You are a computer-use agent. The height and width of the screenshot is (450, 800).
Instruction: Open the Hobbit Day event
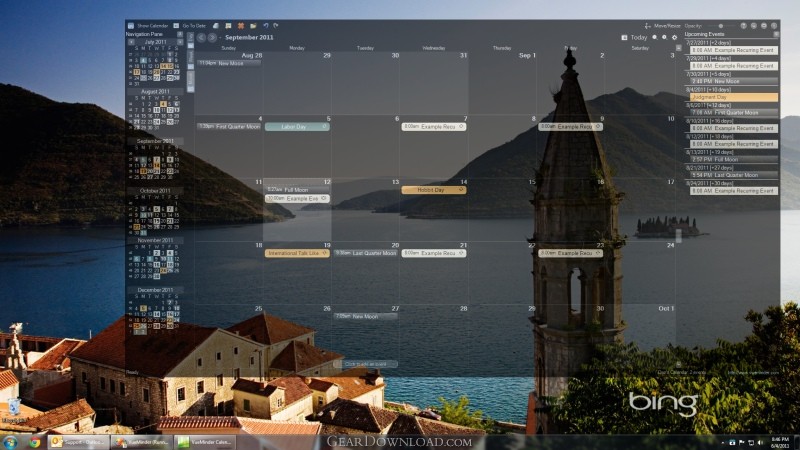click(434, 190)
